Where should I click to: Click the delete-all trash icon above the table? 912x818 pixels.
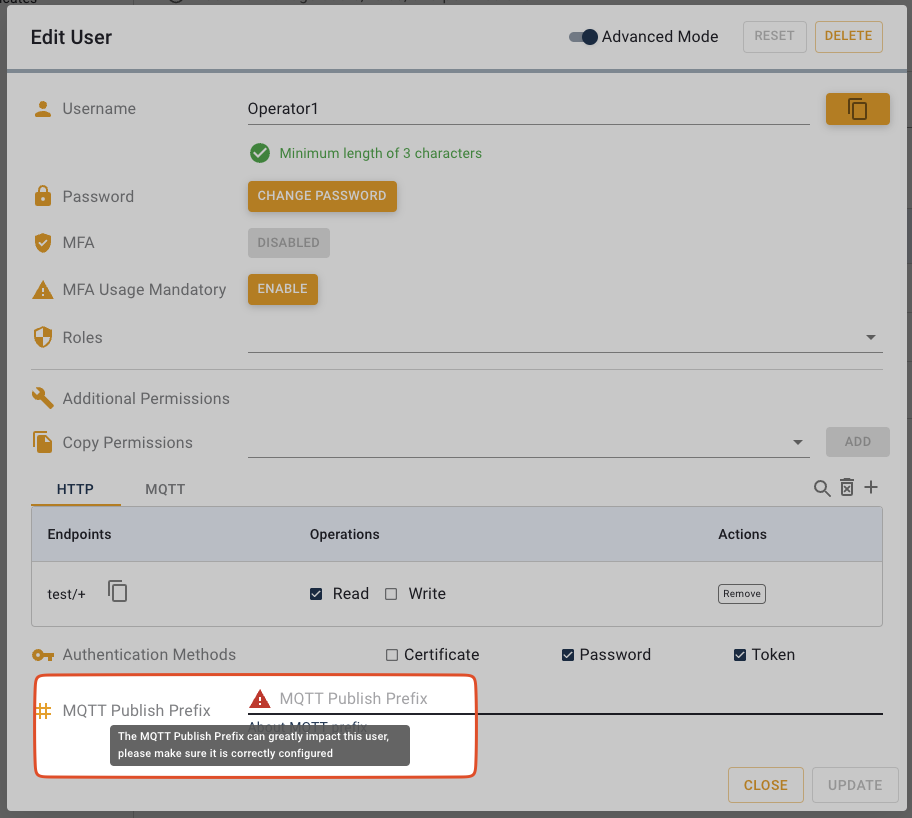coord(847,488)
